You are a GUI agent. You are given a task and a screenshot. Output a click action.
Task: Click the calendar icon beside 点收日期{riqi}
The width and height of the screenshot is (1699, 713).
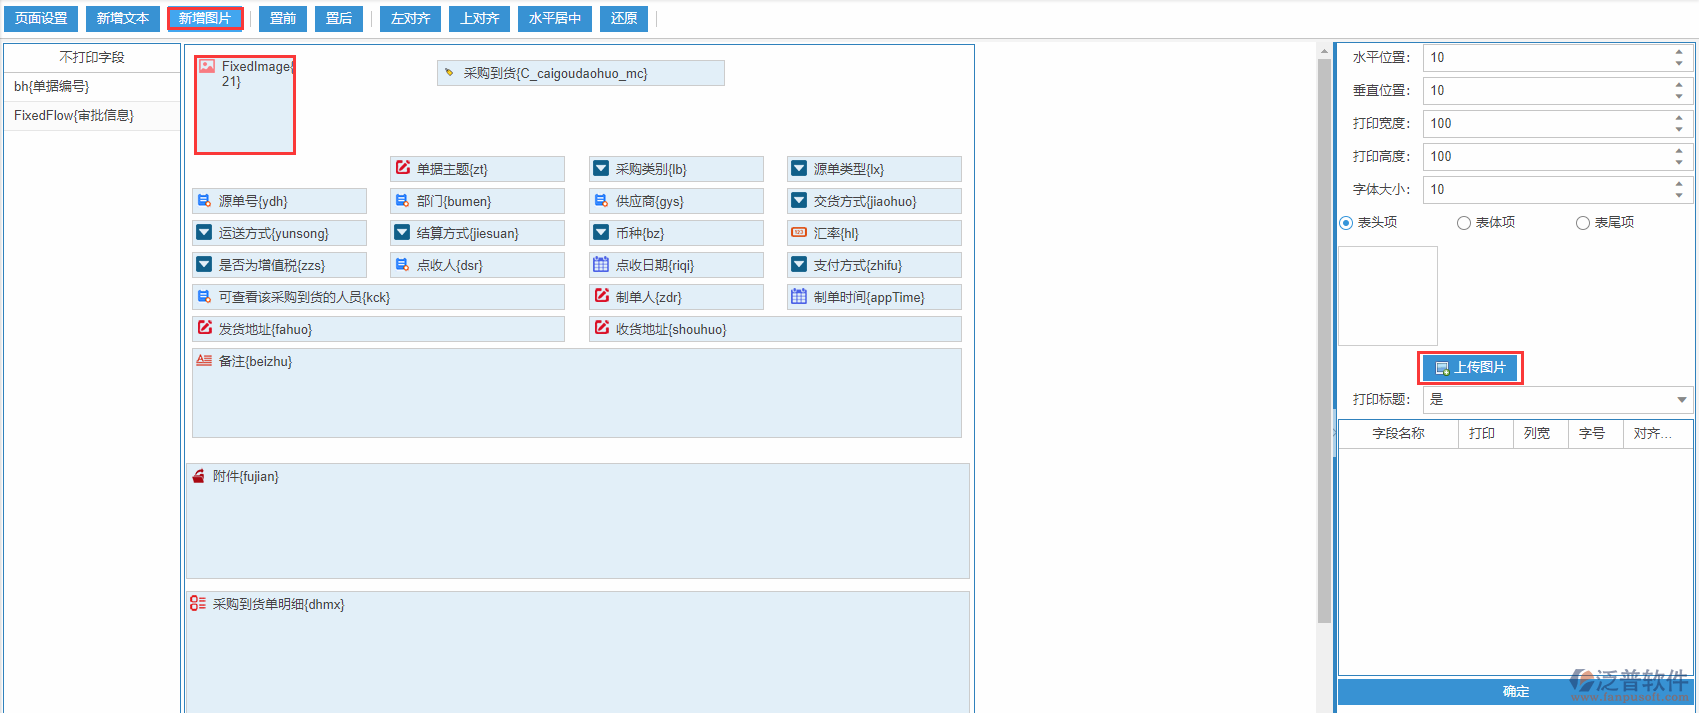[601, 265]
